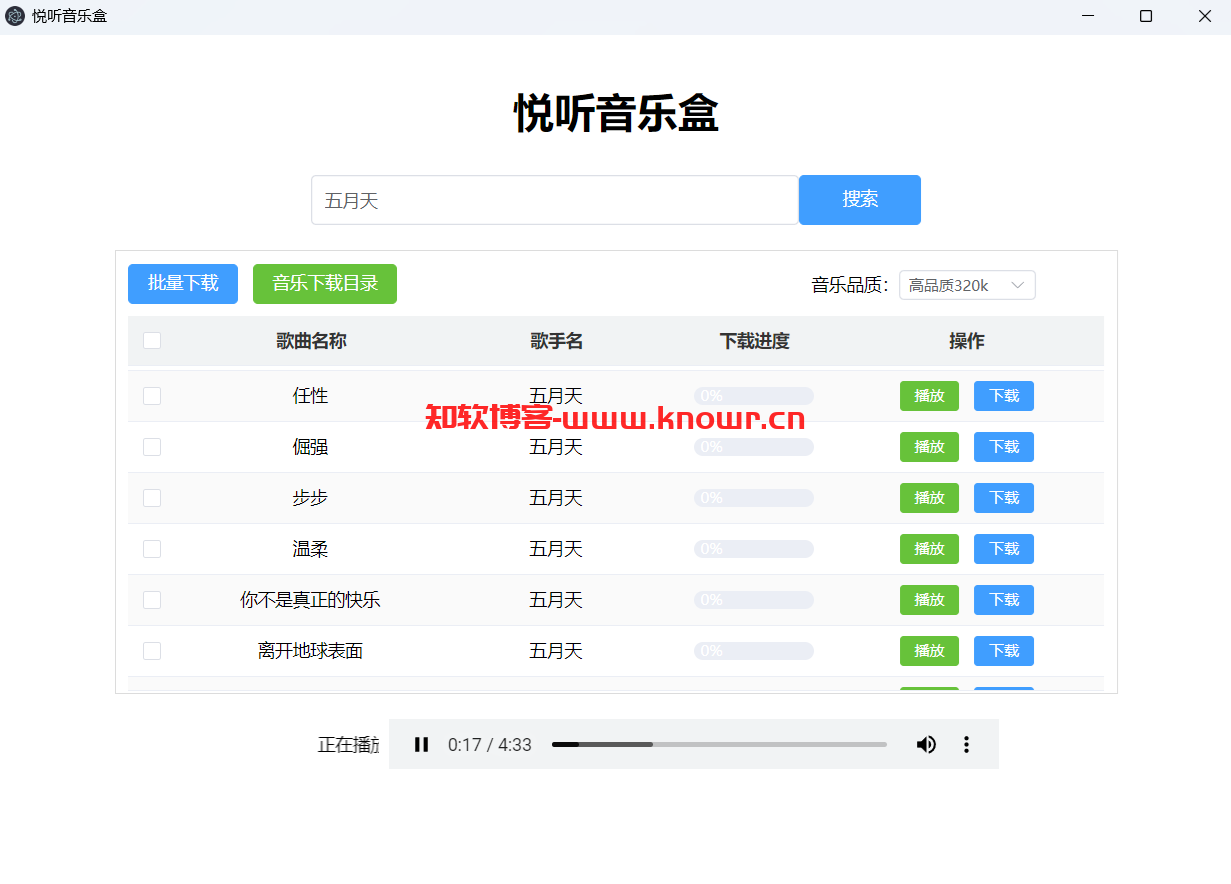Image resolution: width=1231 pixels, height=884 pixels.
Task: Click the 下载进度 column header
Action: coord(754,341)
